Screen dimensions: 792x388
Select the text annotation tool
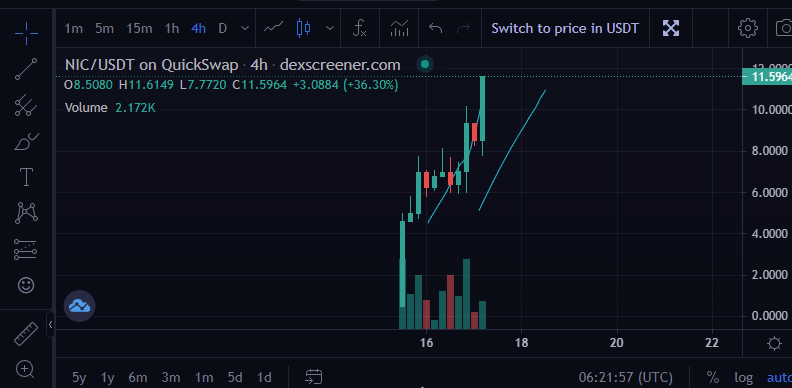(x=26, y=177)
